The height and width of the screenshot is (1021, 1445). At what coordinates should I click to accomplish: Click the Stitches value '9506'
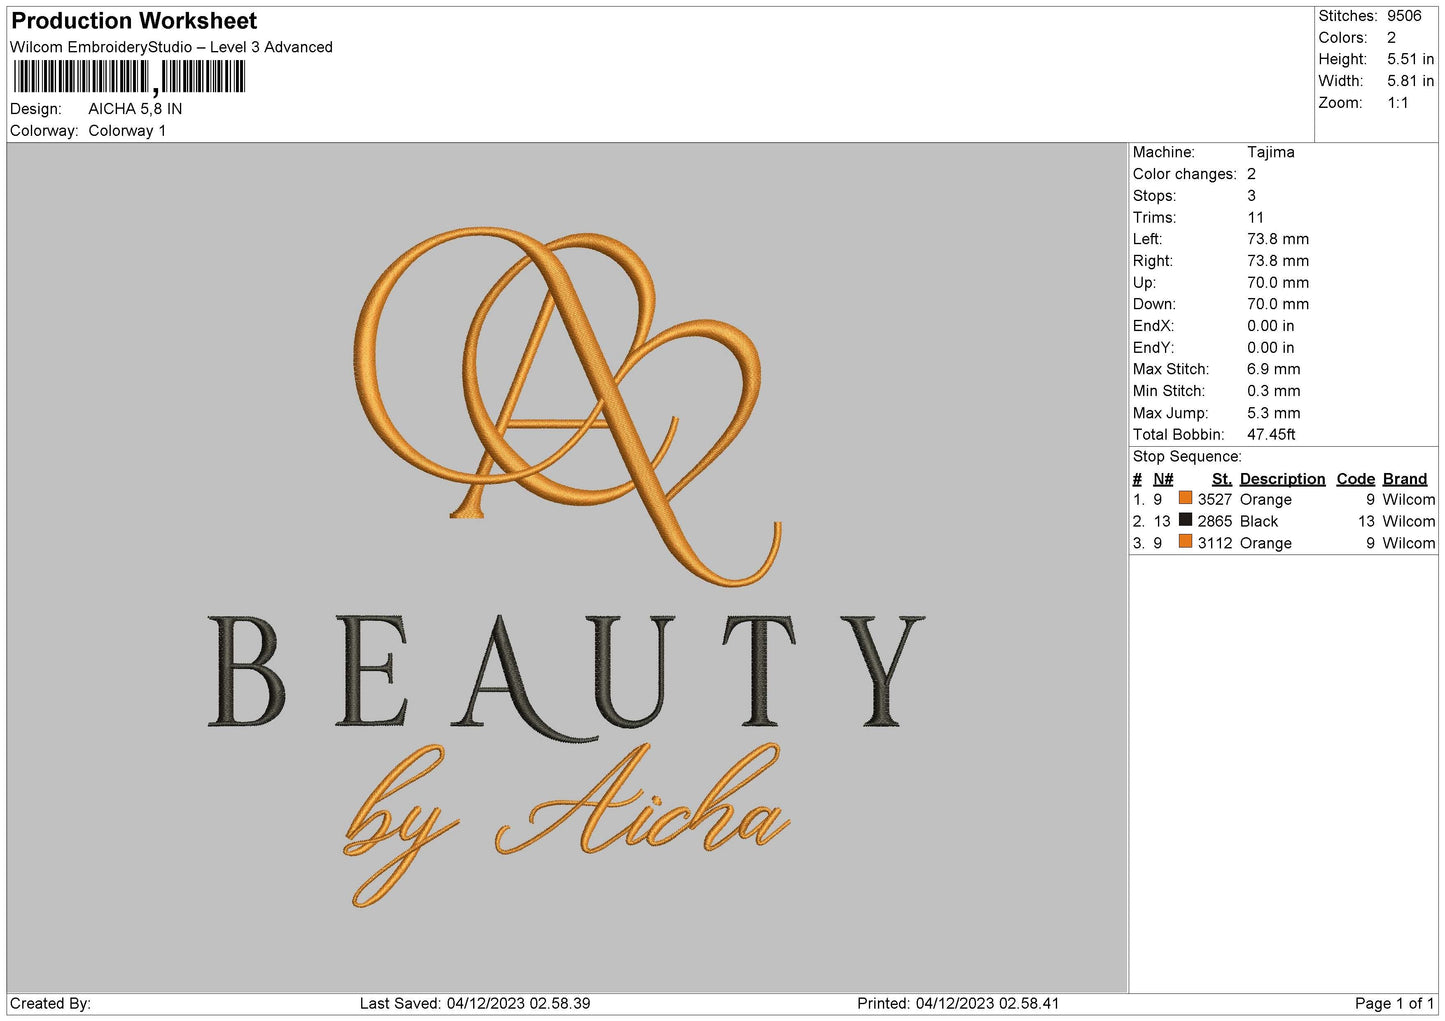1404,16
